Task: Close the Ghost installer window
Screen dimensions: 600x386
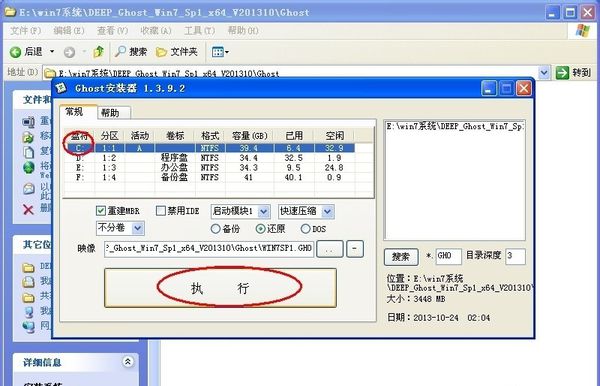Action: [523, 88]
